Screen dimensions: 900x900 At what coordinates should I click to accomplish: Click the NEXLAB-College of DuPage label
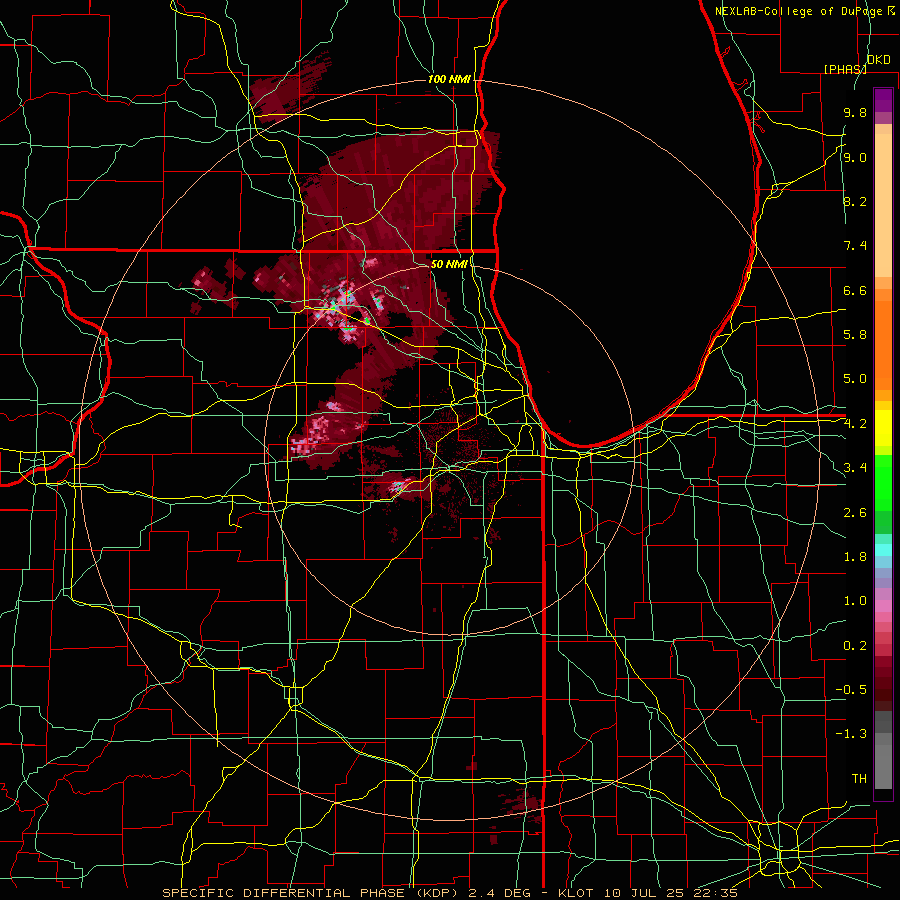[800, 11]
